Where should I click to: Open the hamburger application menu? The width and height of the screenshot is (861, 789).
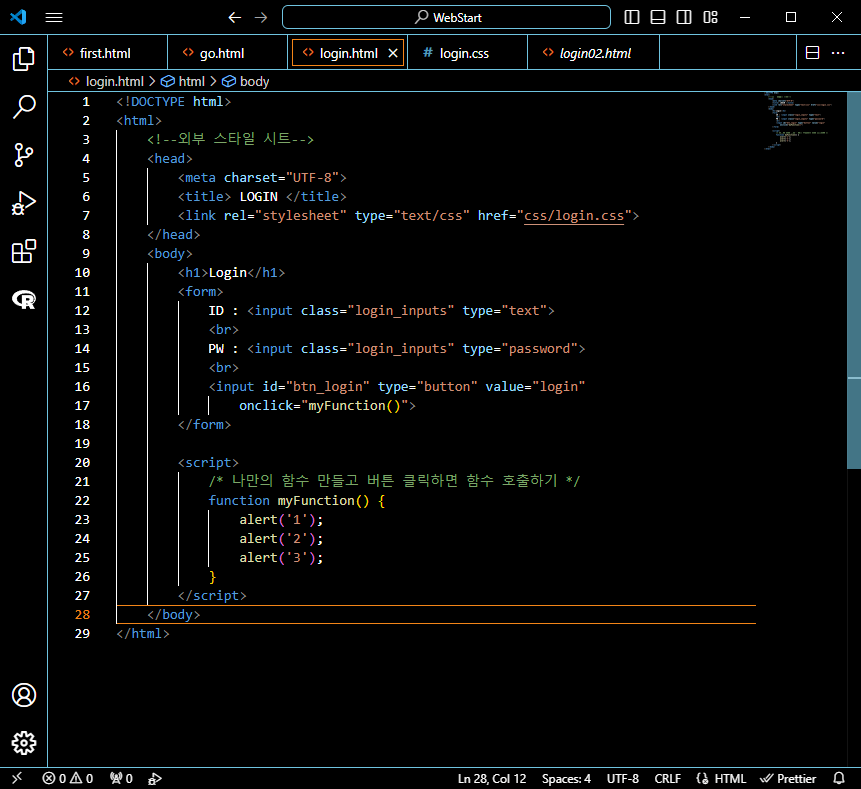click(54, 18)
